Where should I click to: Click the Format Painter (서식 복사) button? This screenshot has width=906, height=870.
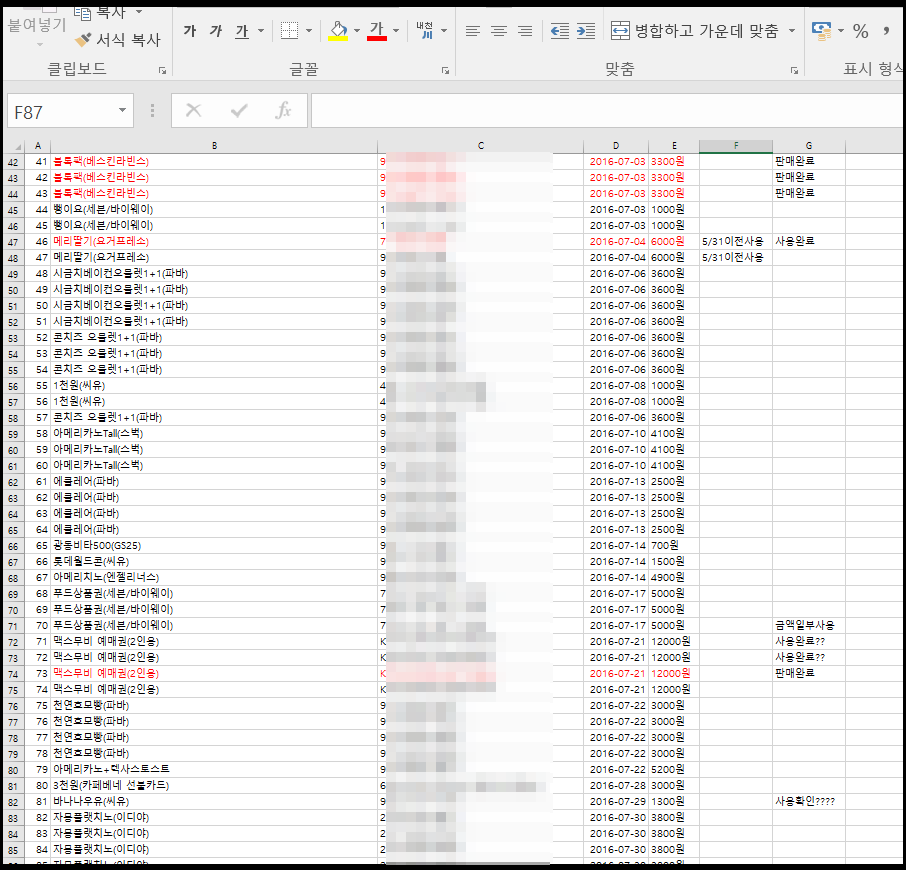[x=117, y=40]
